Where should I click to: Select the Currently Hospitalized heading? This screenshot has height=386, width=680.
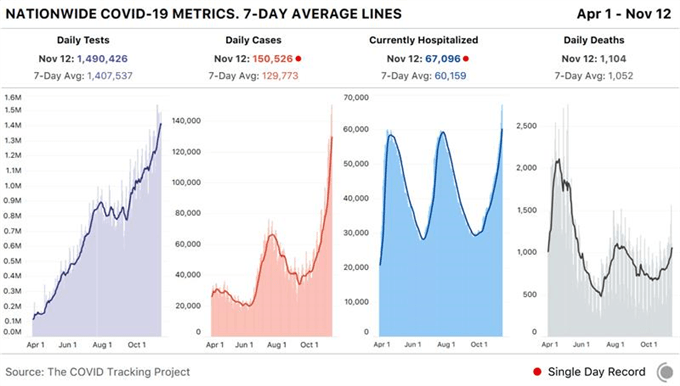pos(424,40)
